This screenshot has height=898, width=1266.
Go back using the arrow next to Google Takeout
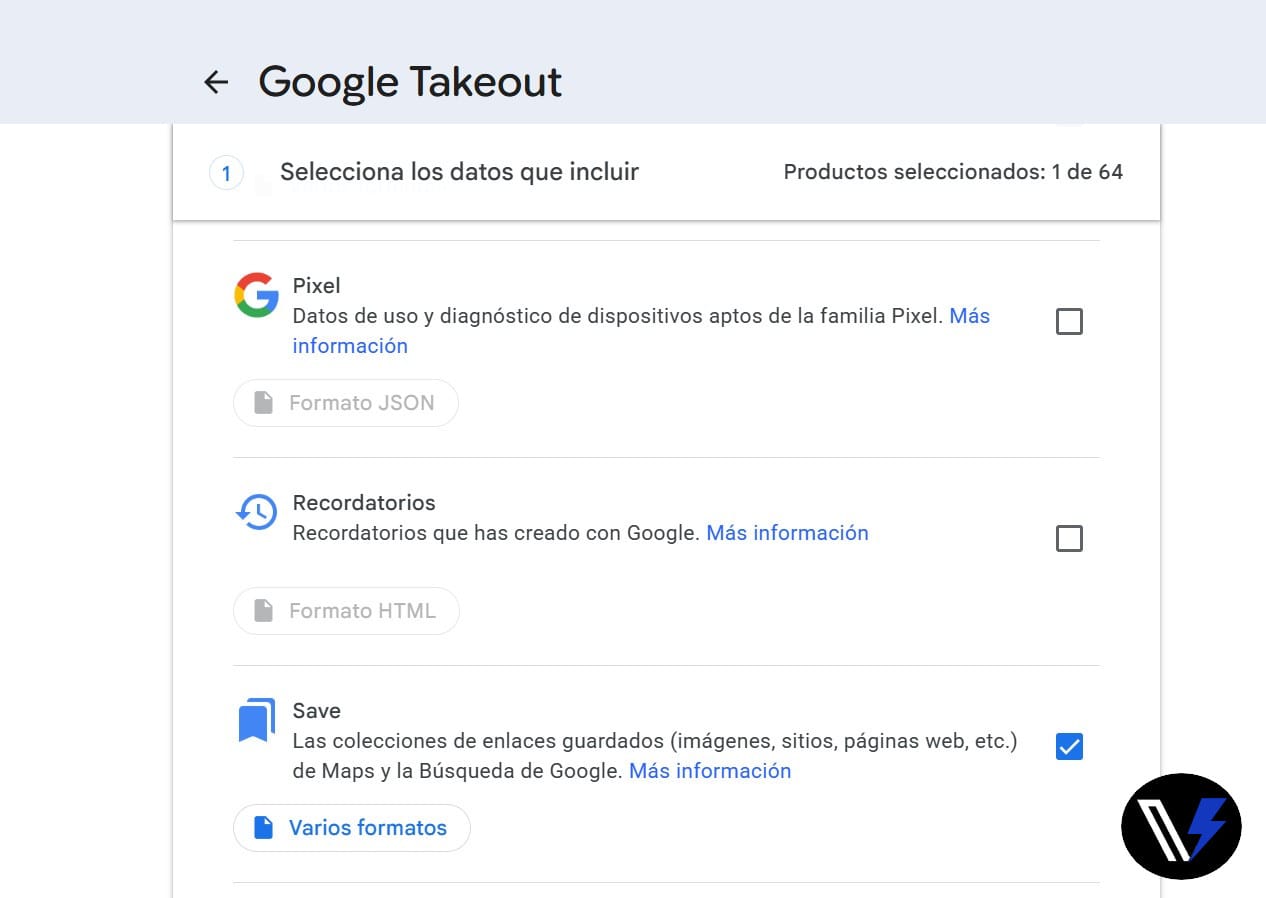tap(216, 82)
